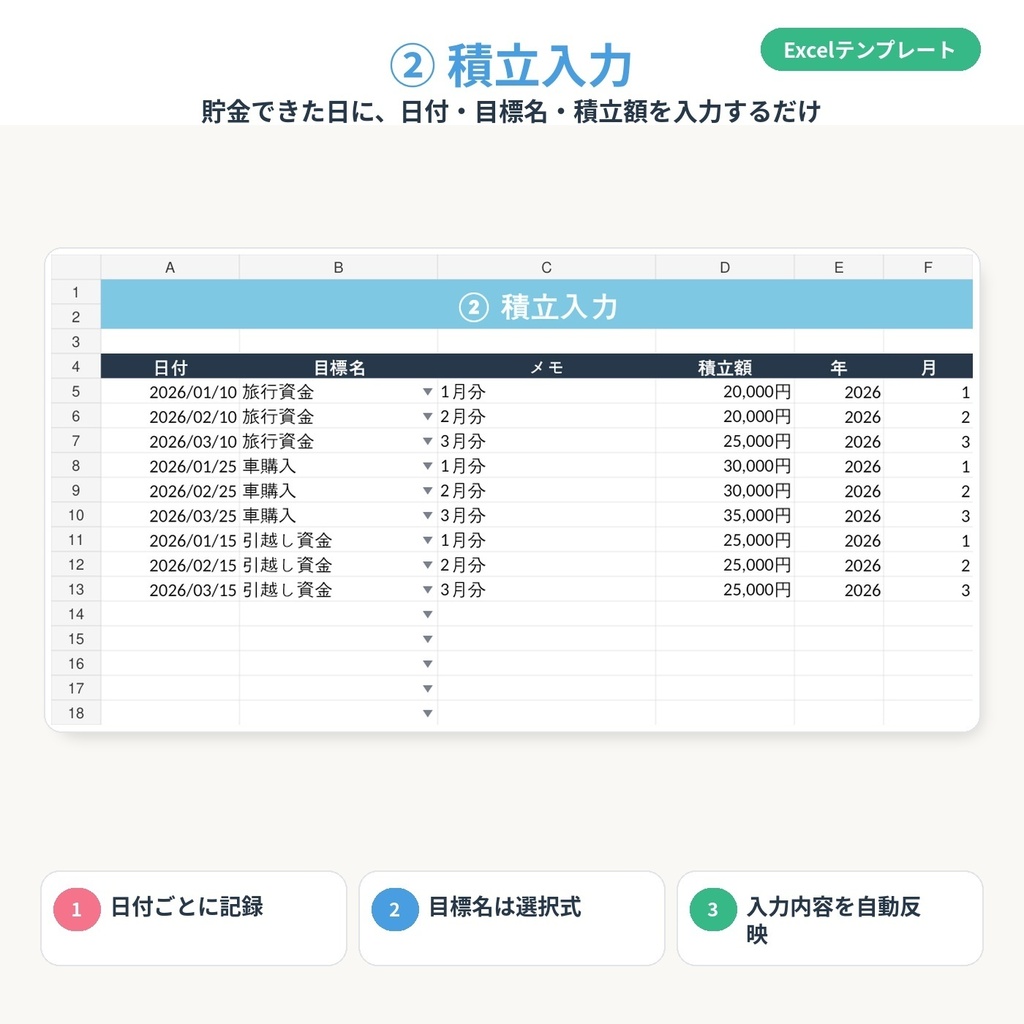Viewport: 1024px width, 1024px height.
Task: Select column A header
Action: pos(170,268)
